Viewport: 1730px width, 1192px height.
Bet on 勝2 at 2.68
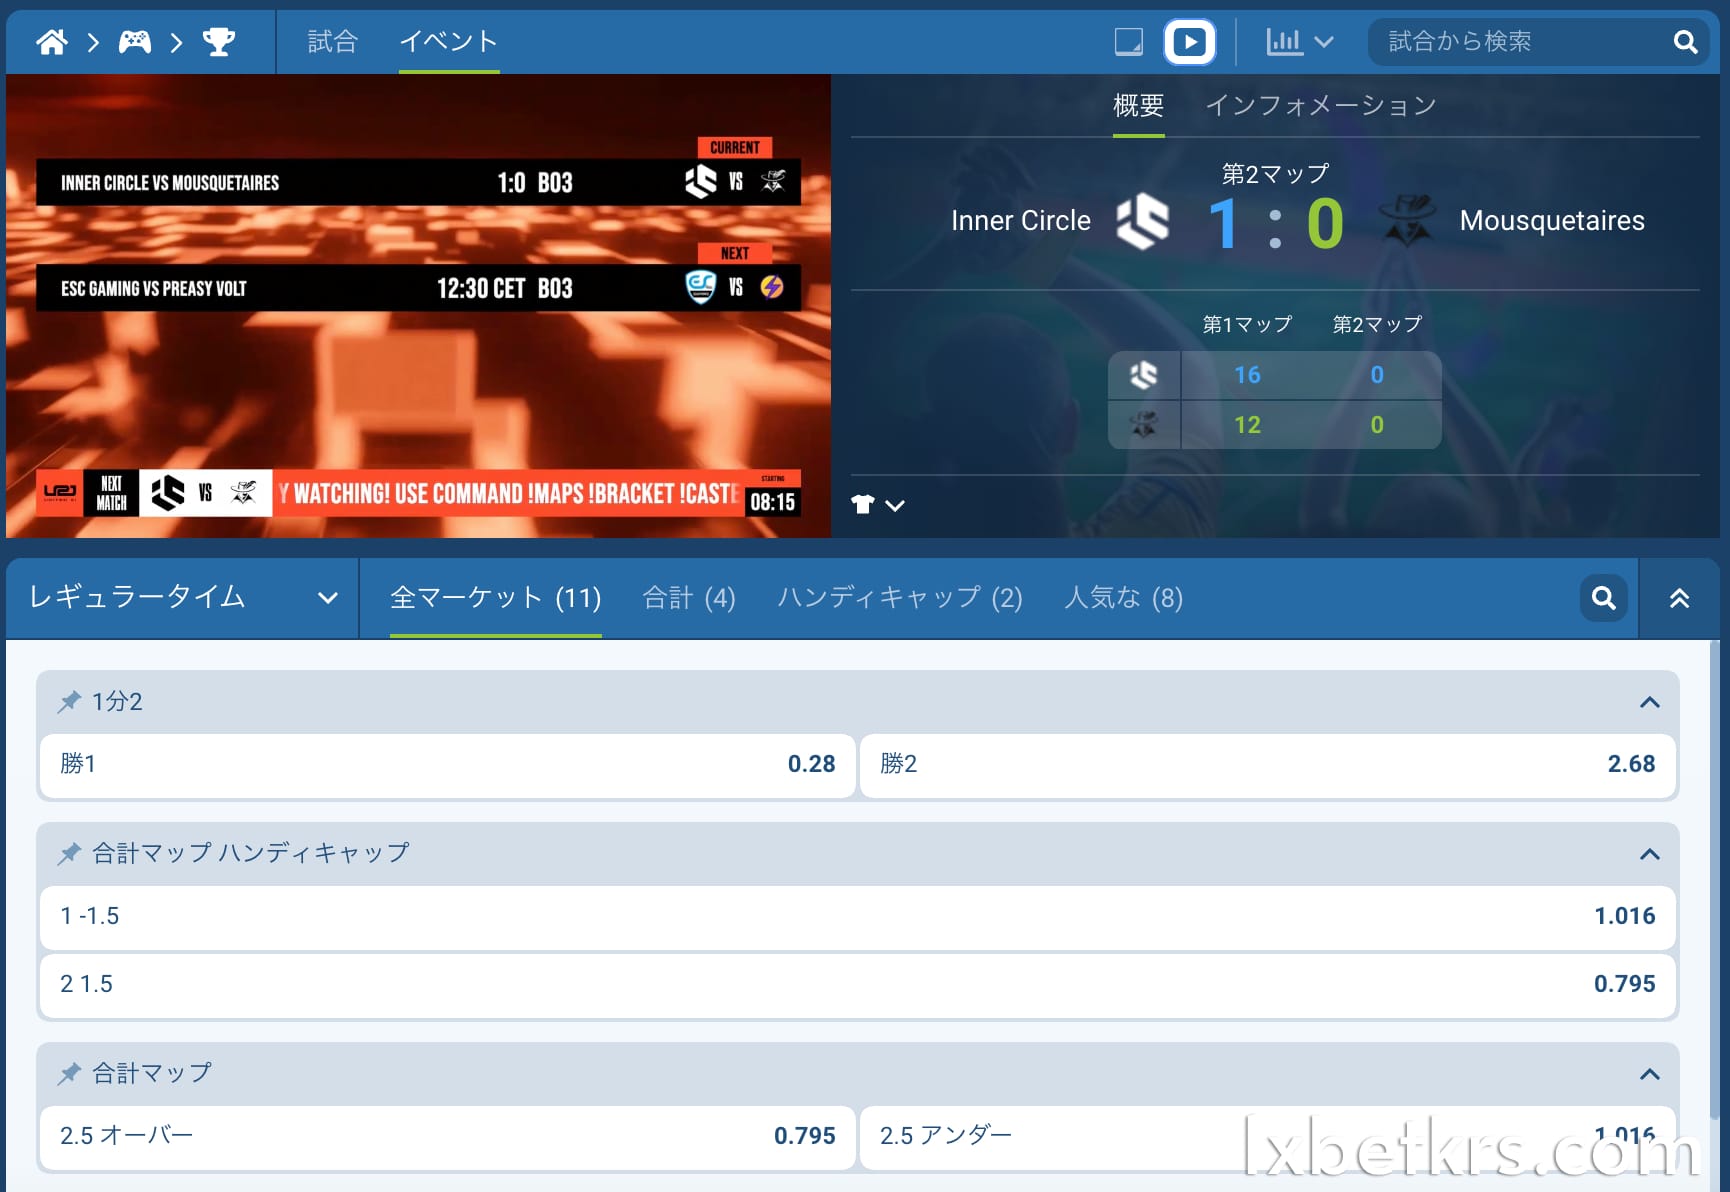1268,765
